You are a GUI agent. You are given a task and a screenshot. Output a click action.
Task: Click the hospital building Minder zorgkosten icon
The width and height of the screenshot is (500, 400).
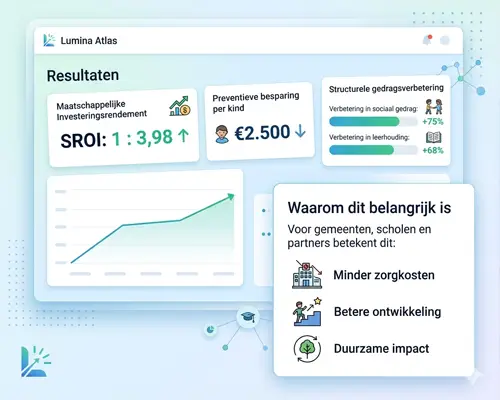307,274
